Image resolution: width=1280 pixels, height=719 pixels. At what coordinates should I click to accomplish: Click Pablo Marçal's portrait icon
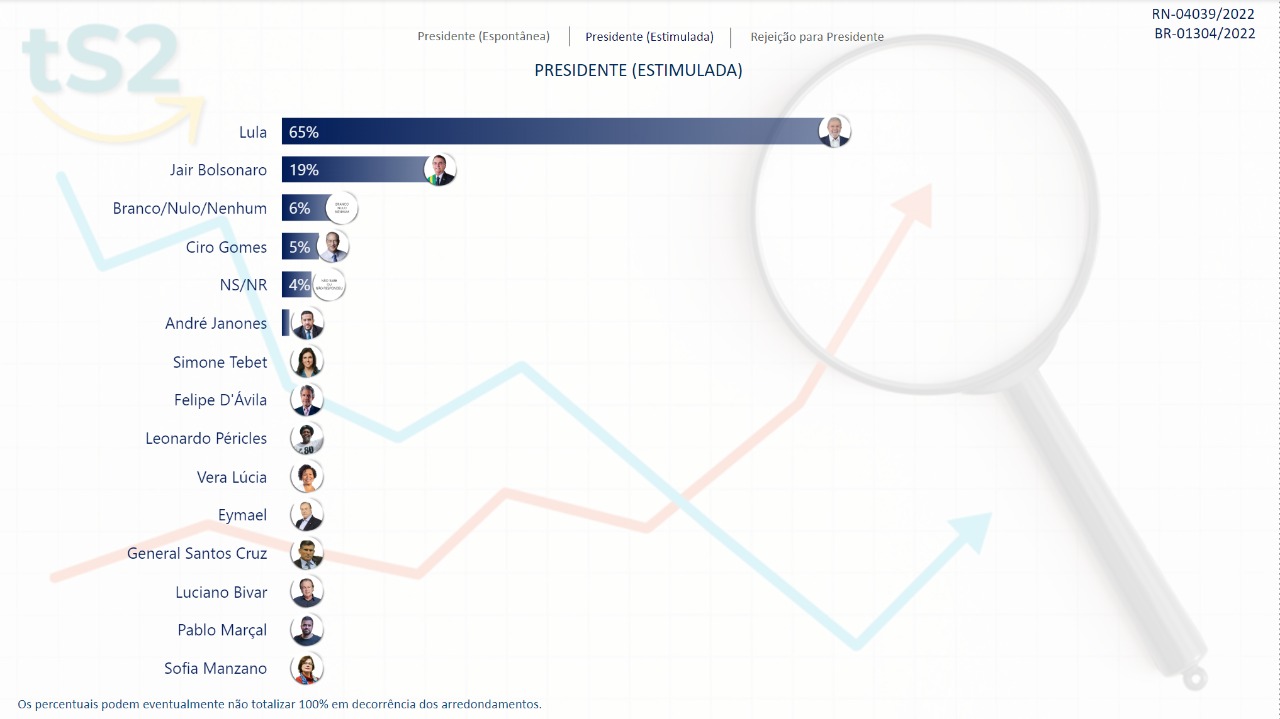pyautogui.click(x=307, y=630)
